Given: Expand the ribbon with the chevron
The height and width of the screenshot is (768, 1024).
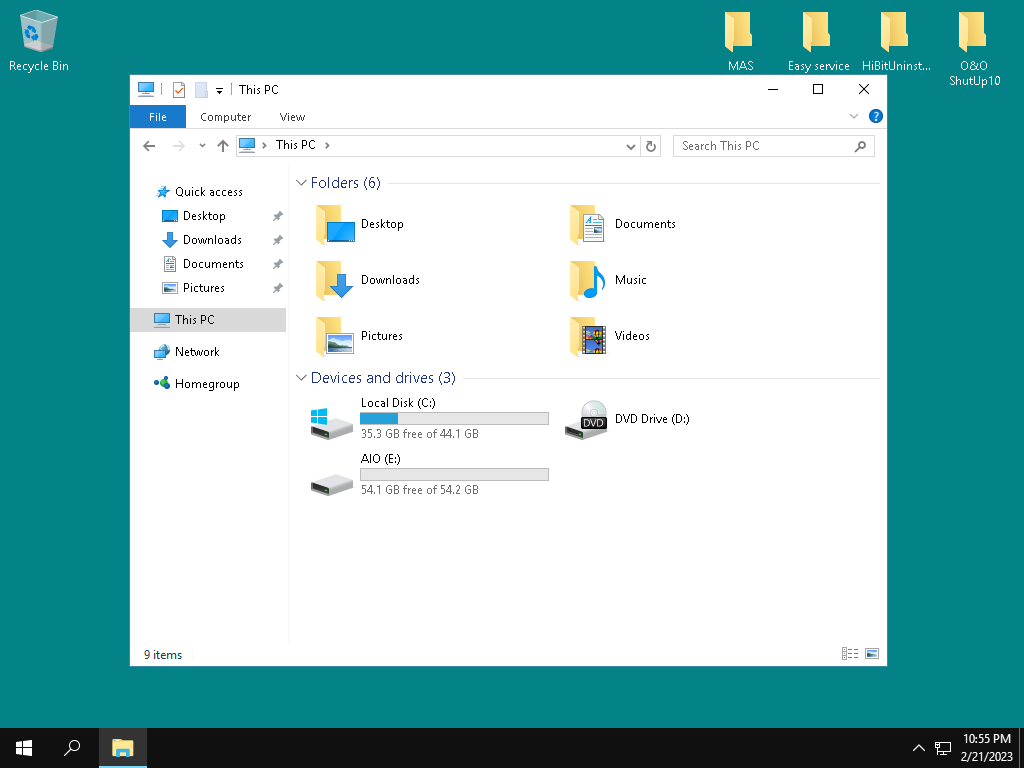Looking at the screenshot, I should point(854,116).
